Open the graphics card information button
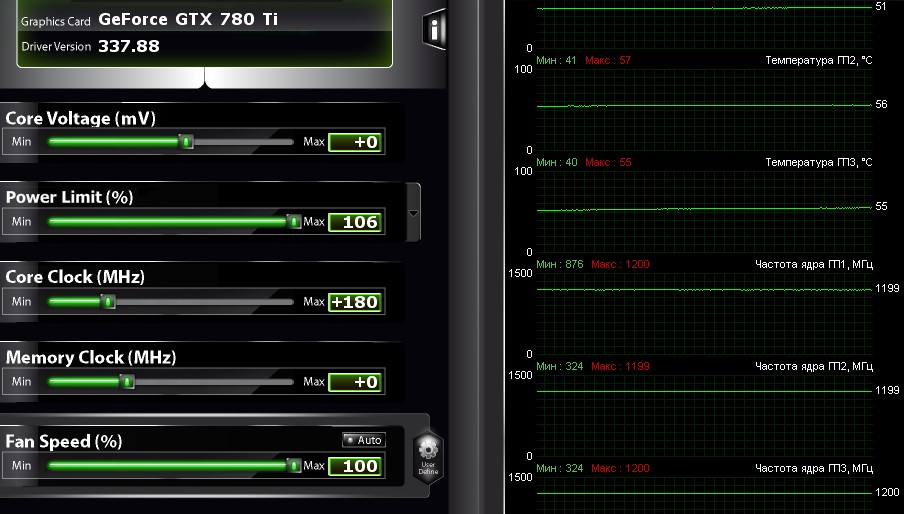 435,28
